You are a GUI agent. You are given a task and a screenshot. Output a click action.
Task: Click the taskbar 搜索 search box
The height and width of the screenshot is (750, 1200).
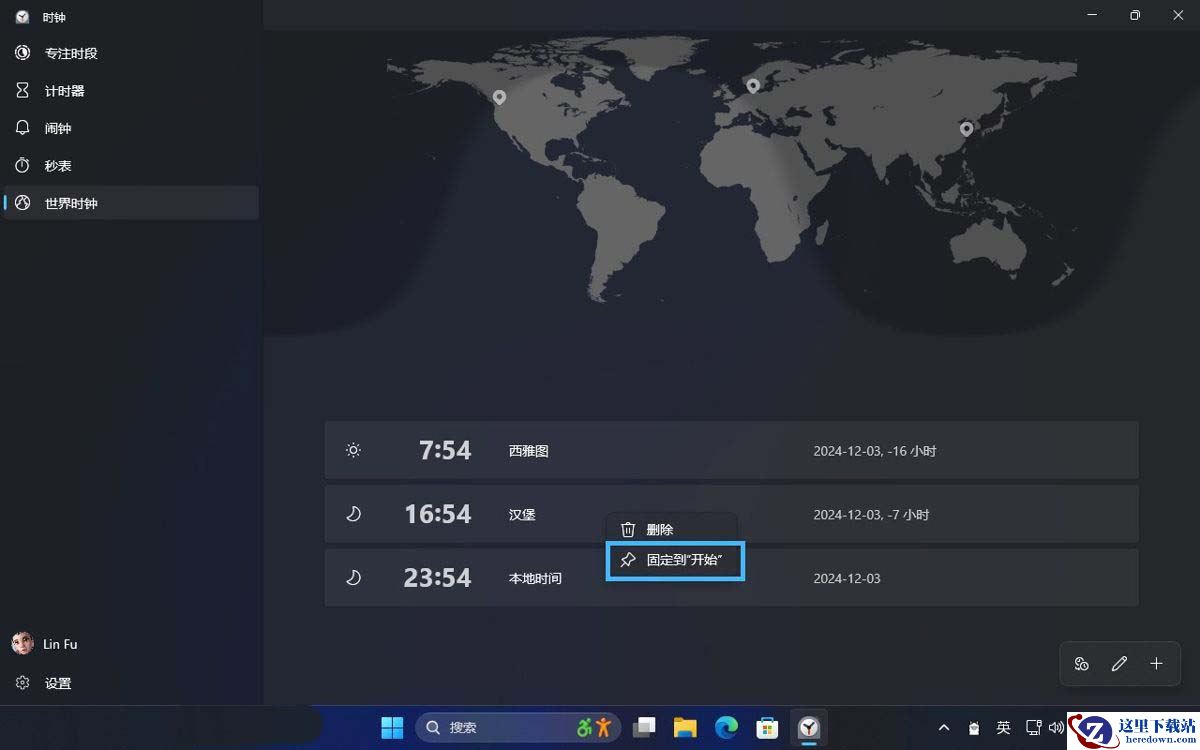point(500,727)
